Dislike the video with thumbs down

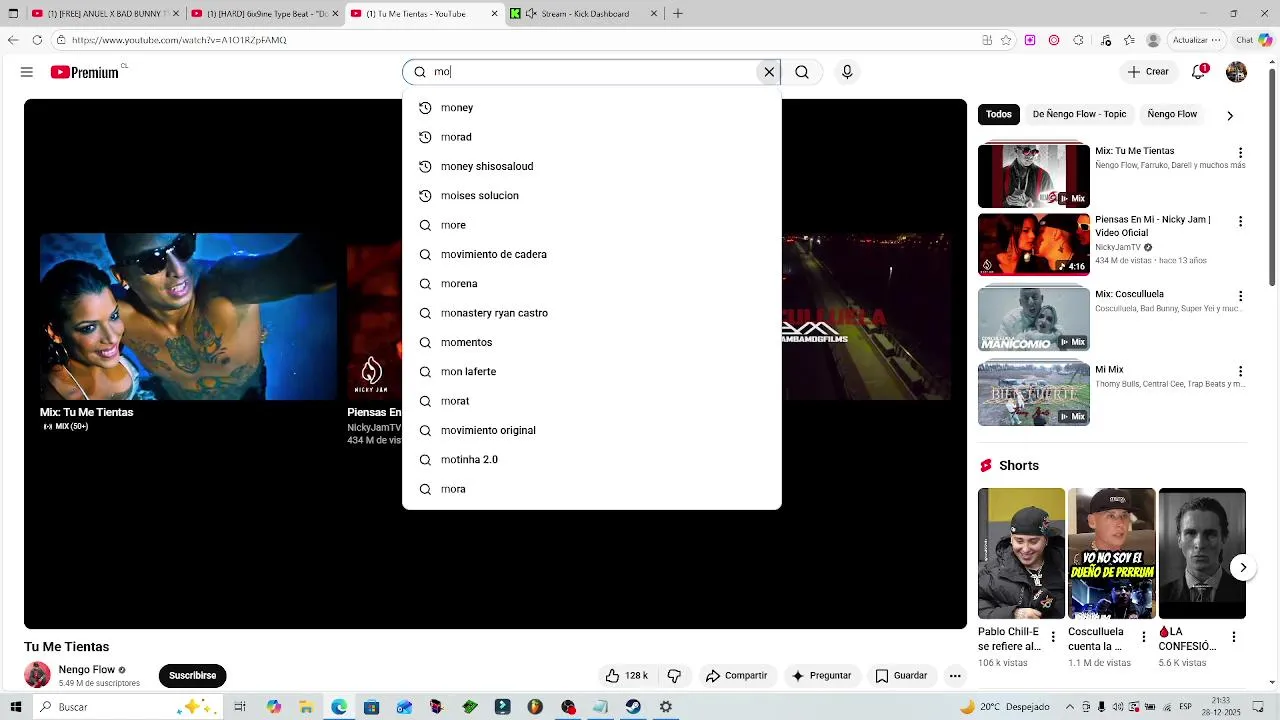(674, 676)
